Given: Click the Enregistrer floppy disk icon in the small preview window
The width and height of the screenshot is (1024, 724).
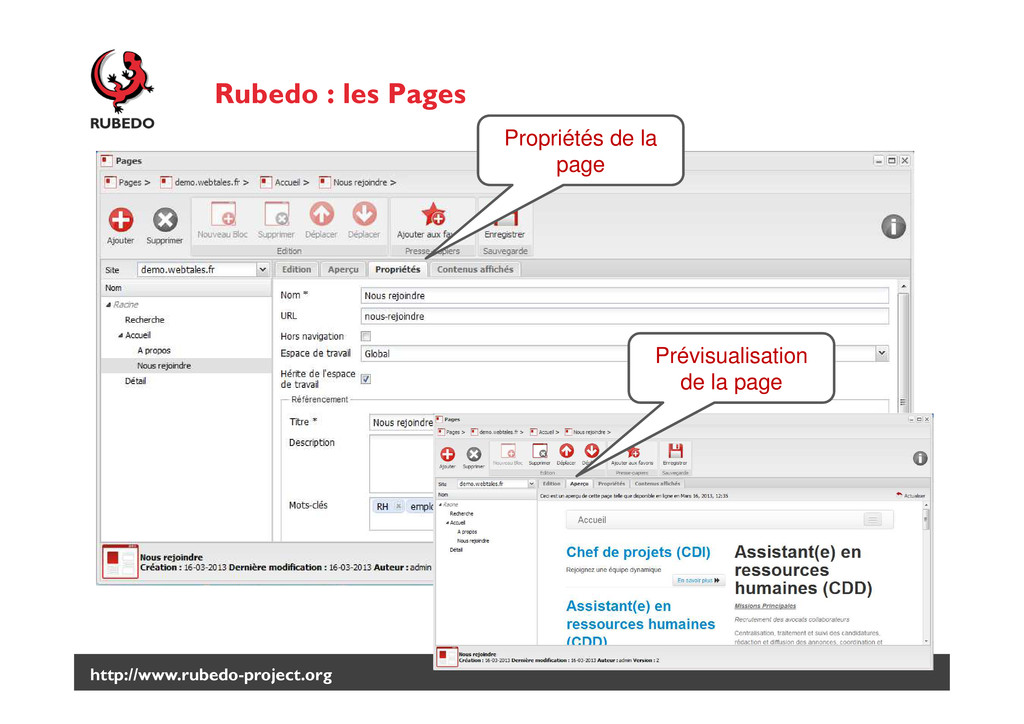Looking at the screenshot, I should click(x=675, y=451).
